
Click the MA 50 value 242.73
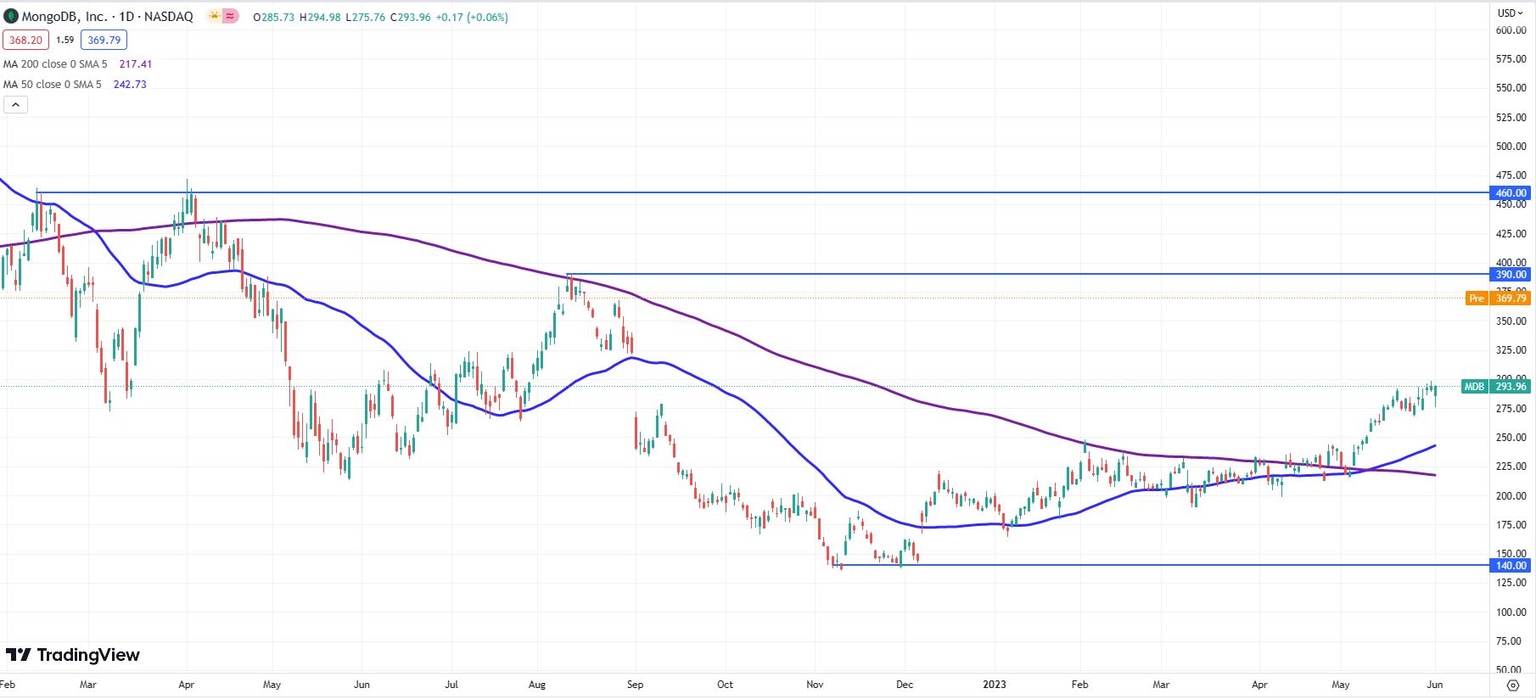click(x=130, y=84)
